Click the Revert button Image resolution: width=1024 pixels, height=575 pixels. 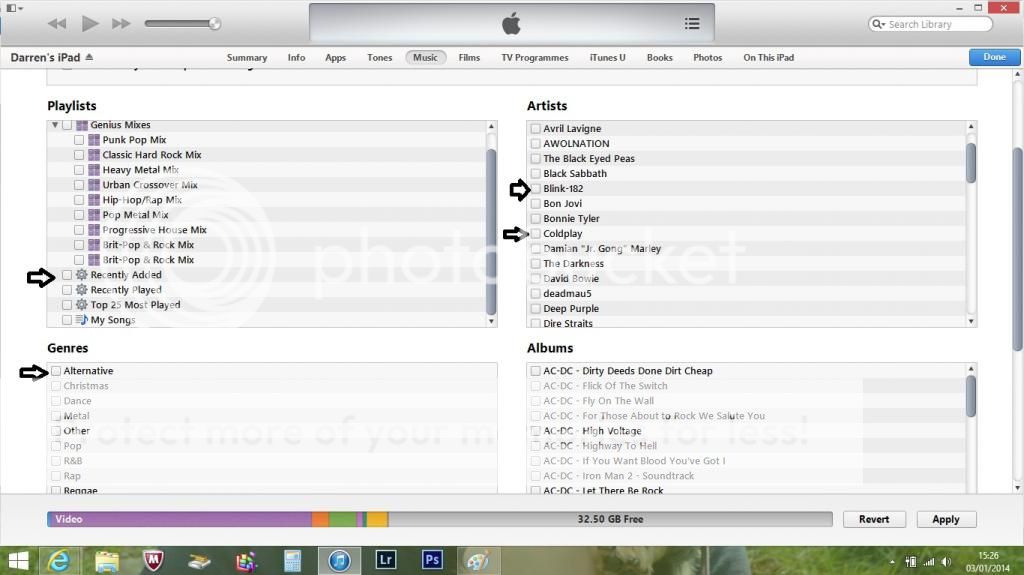tap(874, 519)
